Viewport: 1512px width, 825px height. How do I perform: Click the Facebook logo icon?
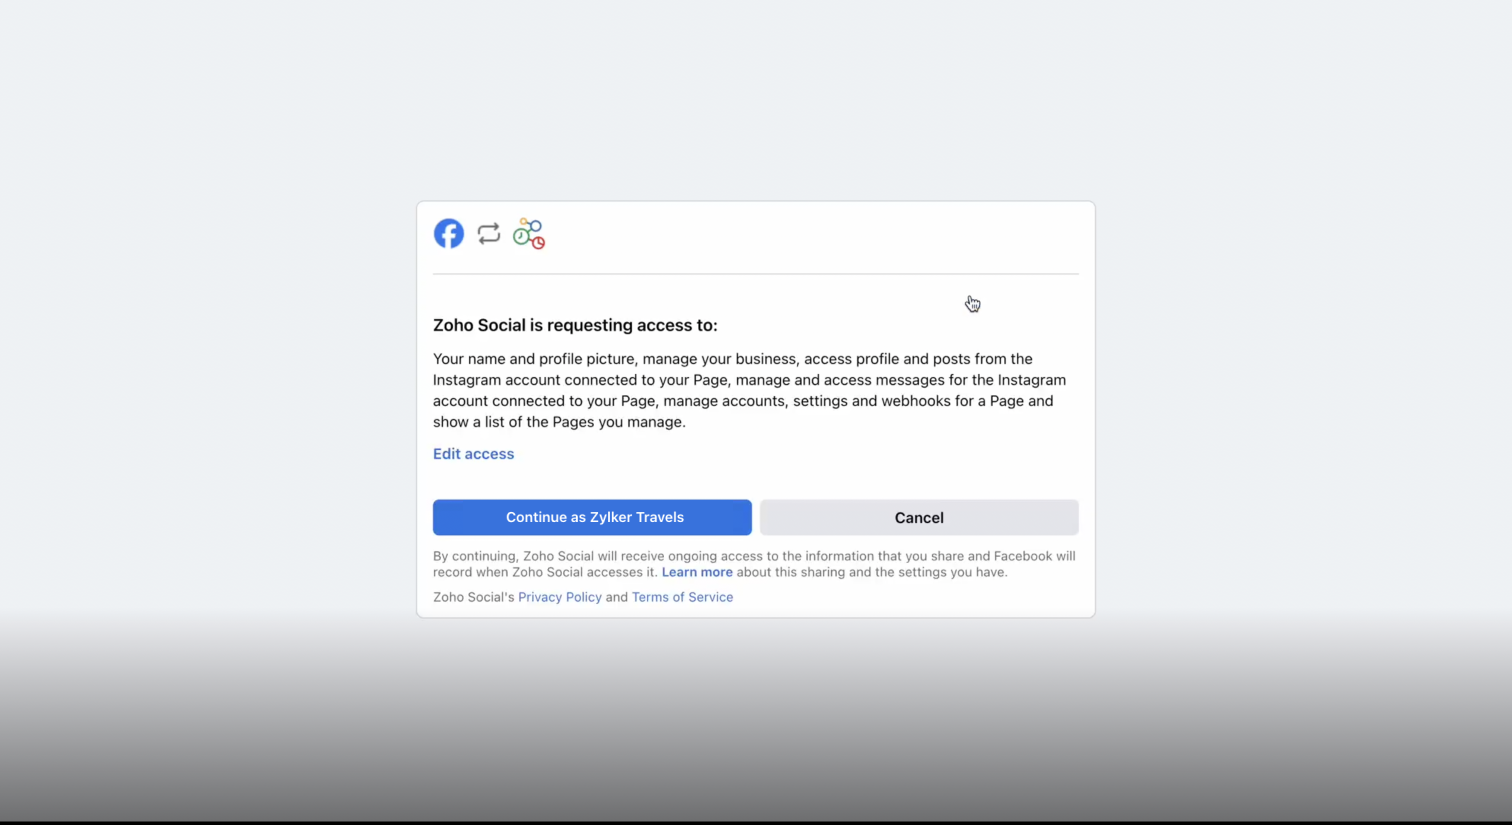(x=448, y=233)
